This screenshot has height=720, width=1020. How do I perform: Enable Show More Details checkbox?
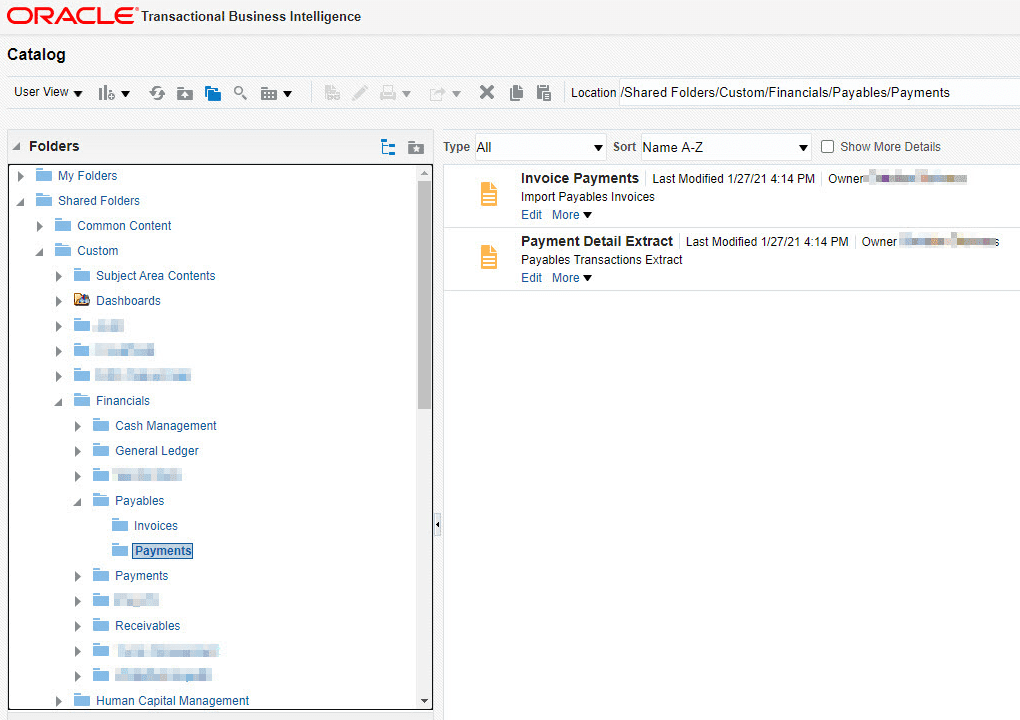click(827, 146)
